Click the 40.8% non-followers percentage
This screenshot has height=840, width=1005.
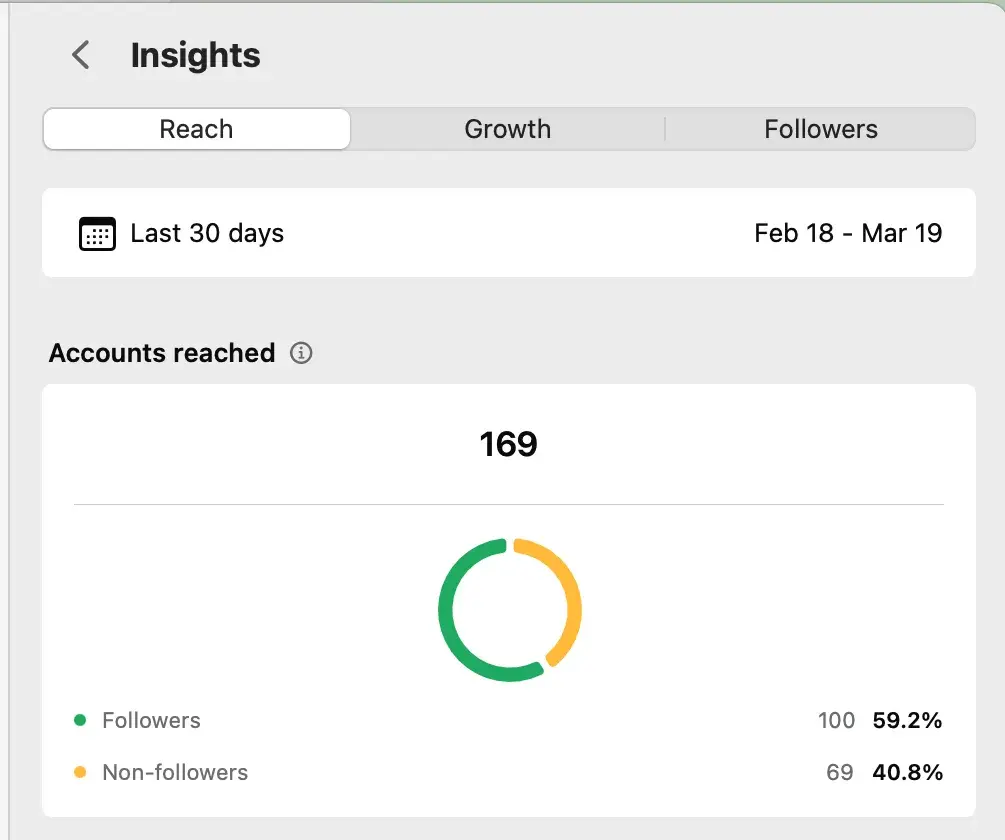[907, 772]
